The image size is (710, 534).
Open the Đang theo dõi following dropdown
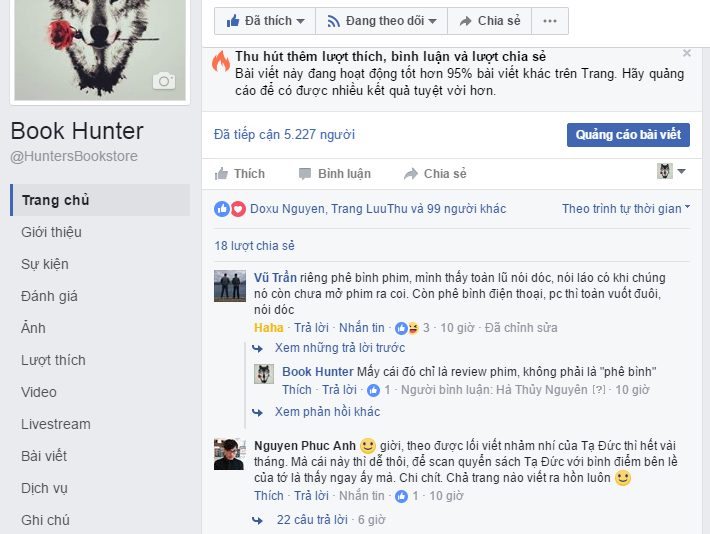click(381, 21)
